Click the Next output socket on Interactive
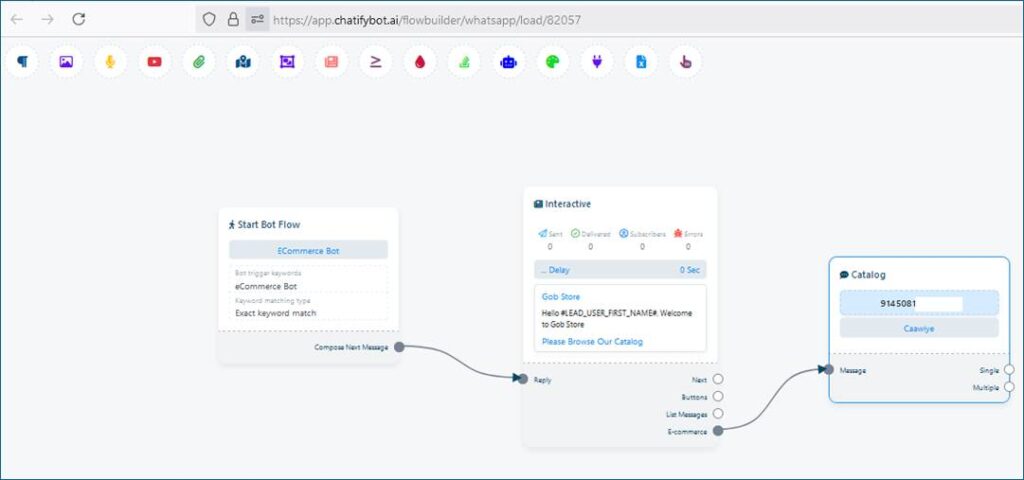1024x480 pixels. [x=718, y=380]
